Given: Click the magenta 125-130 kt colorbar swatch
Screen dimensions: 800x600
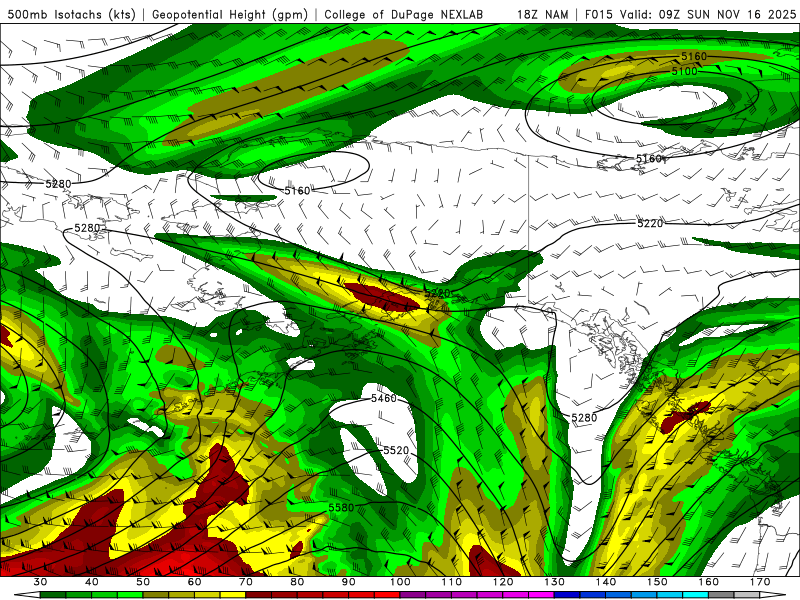Looking at the screenshot, I should click(541, 595).
